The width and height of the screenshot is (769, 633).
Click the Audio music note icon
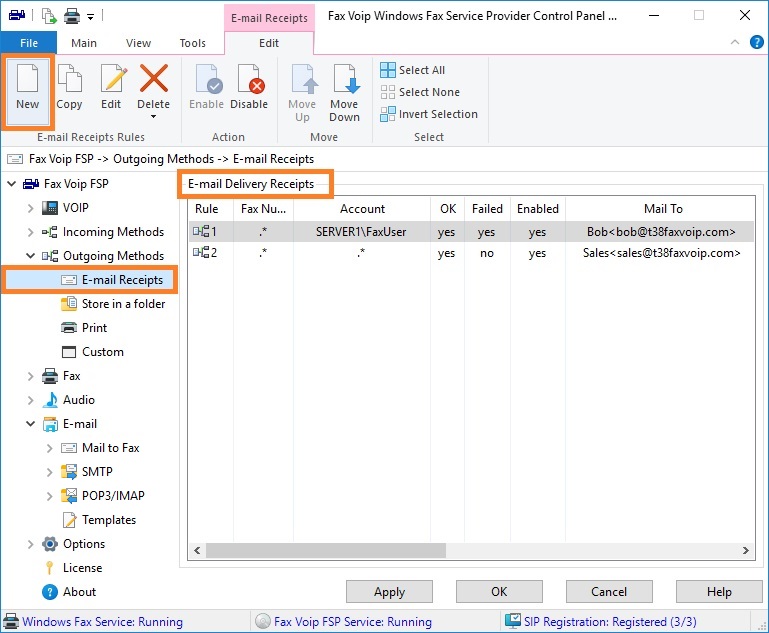click(x=50, y=400)
